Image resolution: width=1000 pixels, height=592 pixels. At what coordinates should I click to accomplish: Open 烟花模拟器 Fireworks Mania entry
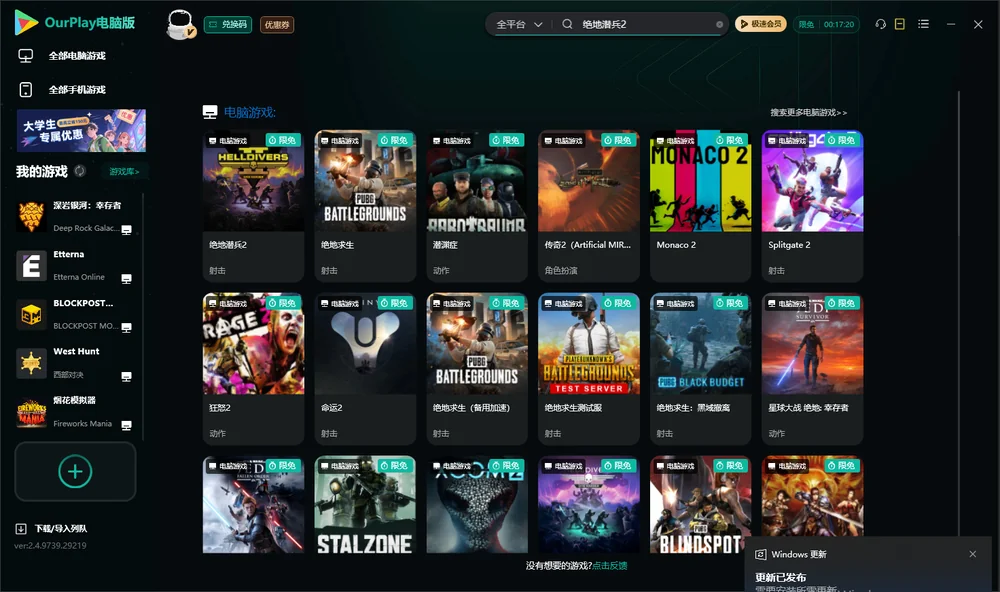coord(75,411)
